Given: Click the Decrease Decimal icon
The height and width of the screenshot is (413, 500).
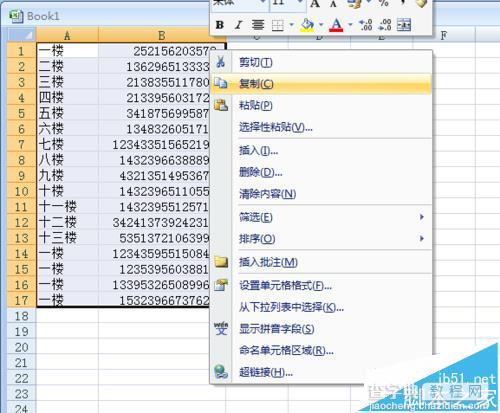Looking at the screenshot, I should click(384, 25).
